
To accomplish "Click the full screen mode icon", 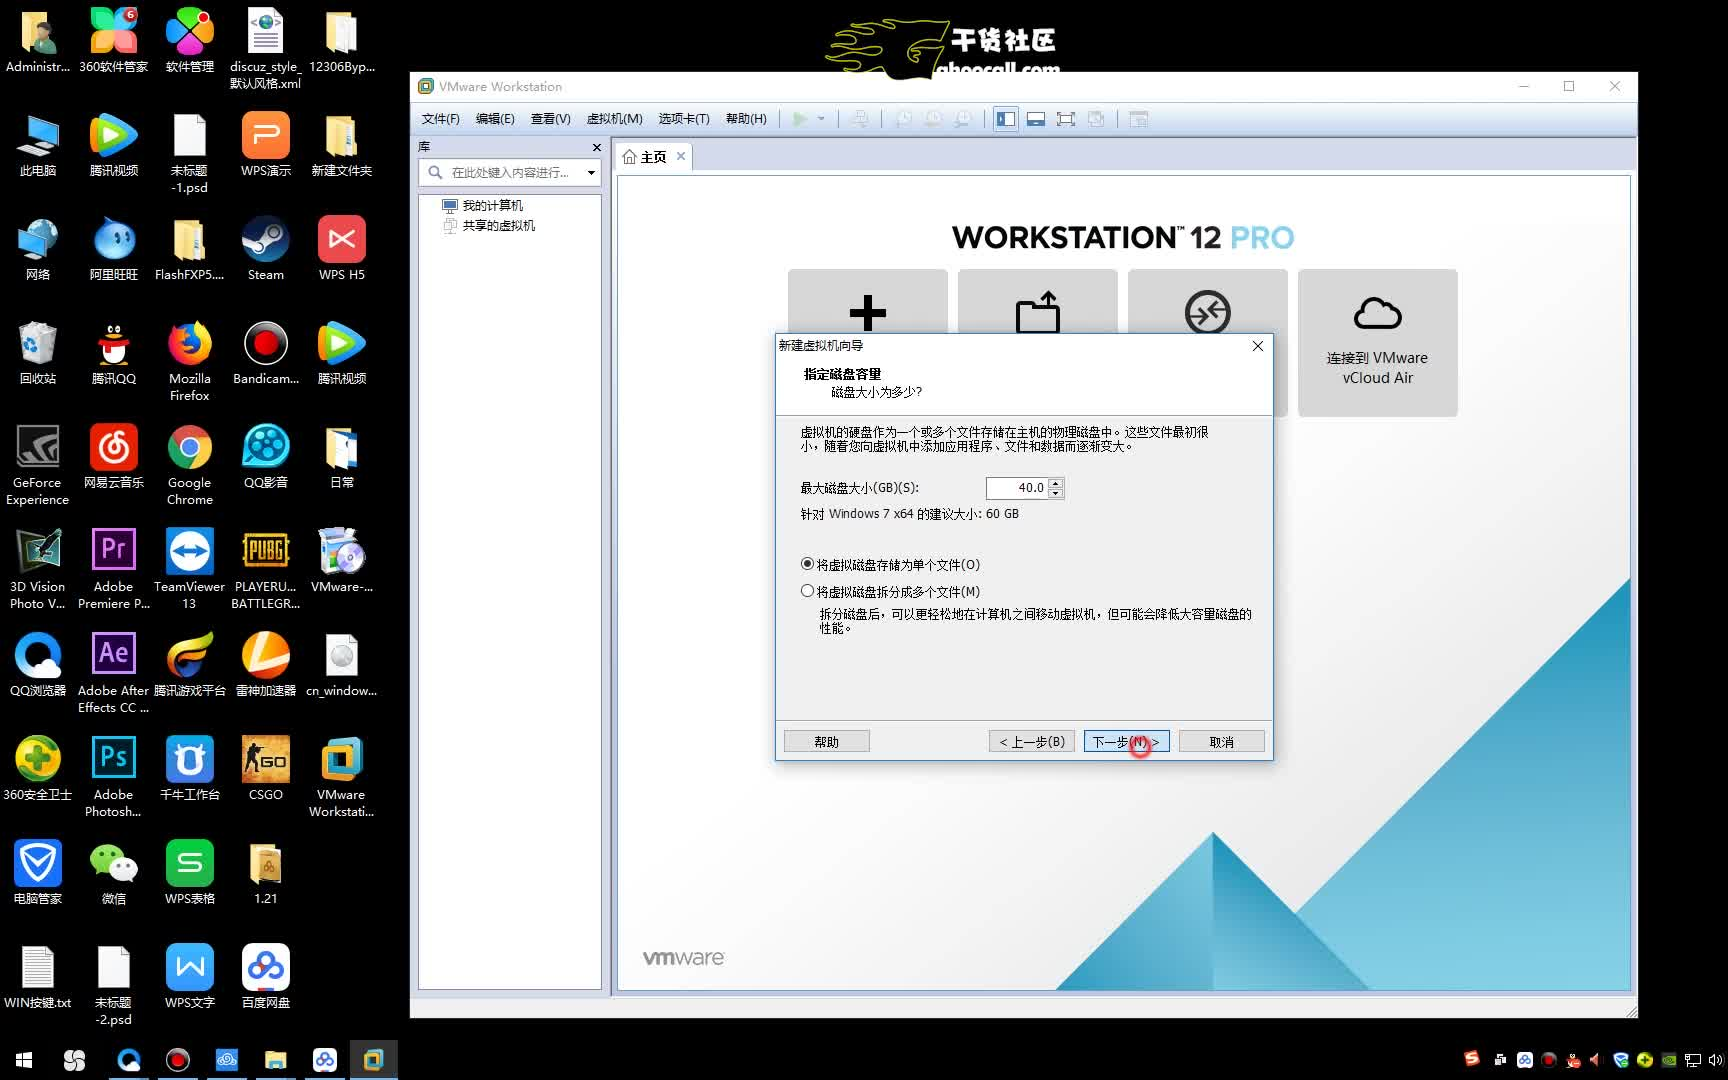I will click(x=1066, y=119).
